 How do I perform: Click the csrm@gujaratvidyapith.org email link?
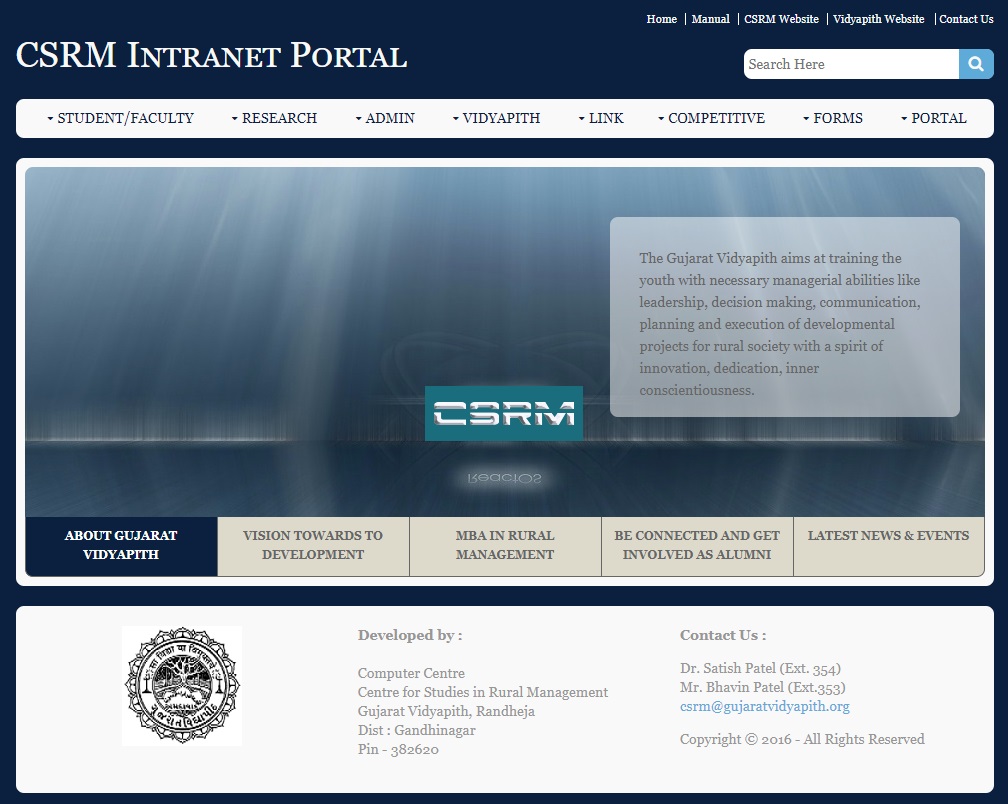point(765,706)
